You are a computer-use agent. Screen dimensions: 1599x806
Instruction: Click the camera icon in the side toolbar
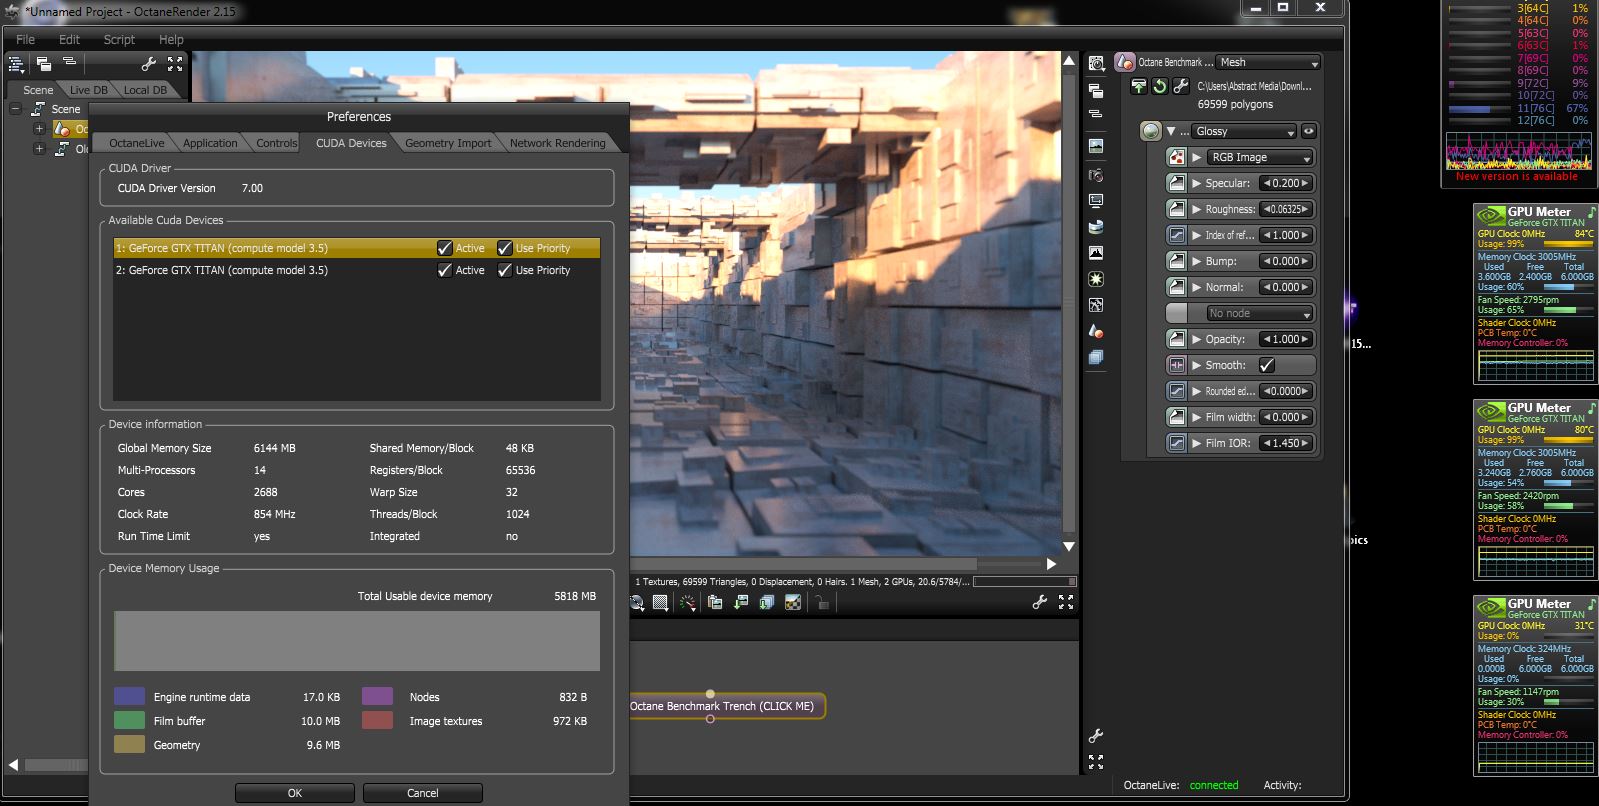[x=1096, y=175]
